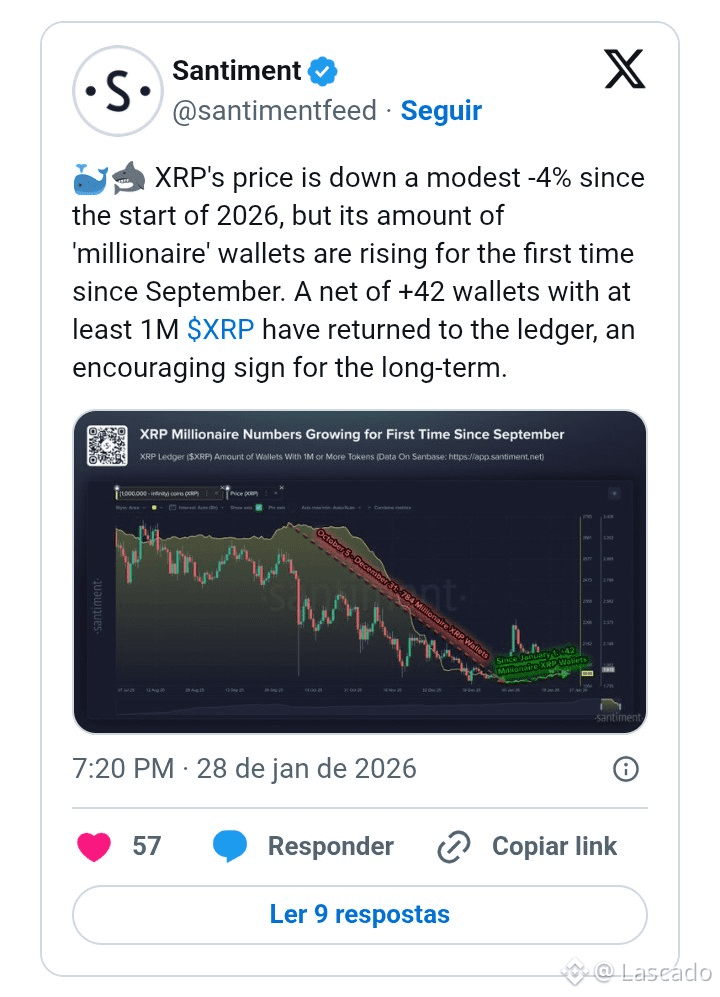Click the X logo on the tweet
This screenshot has width=720, height=997.
coord(625,71)
